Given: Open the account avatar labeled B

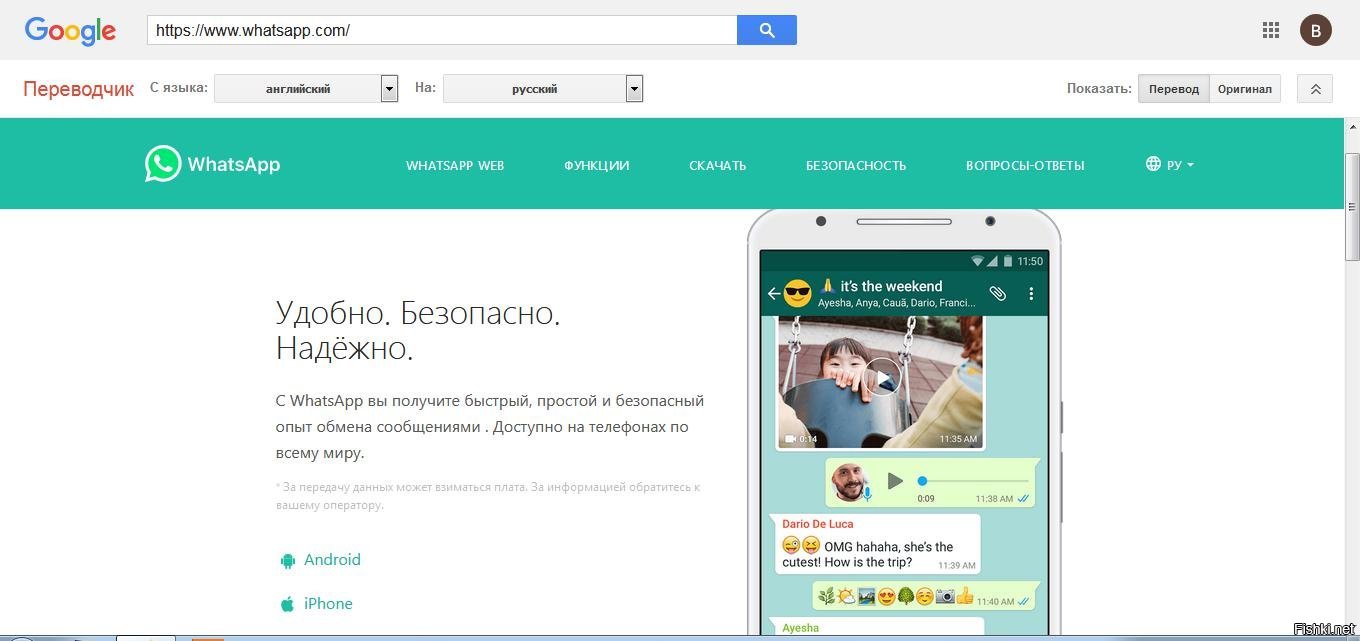Looking at the screenshot, I should coord(1315,30).
